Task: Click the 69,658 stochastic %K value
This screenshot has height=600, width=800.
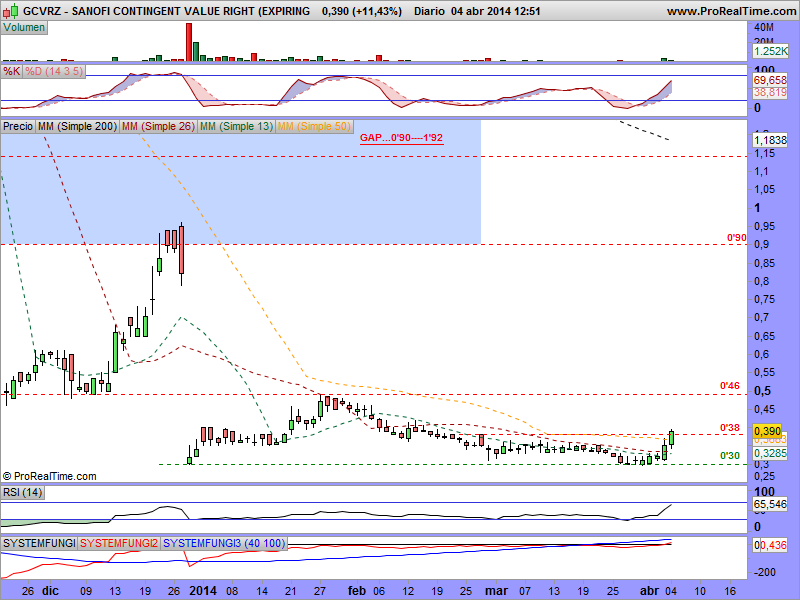Action: click(x=770, y=81)
